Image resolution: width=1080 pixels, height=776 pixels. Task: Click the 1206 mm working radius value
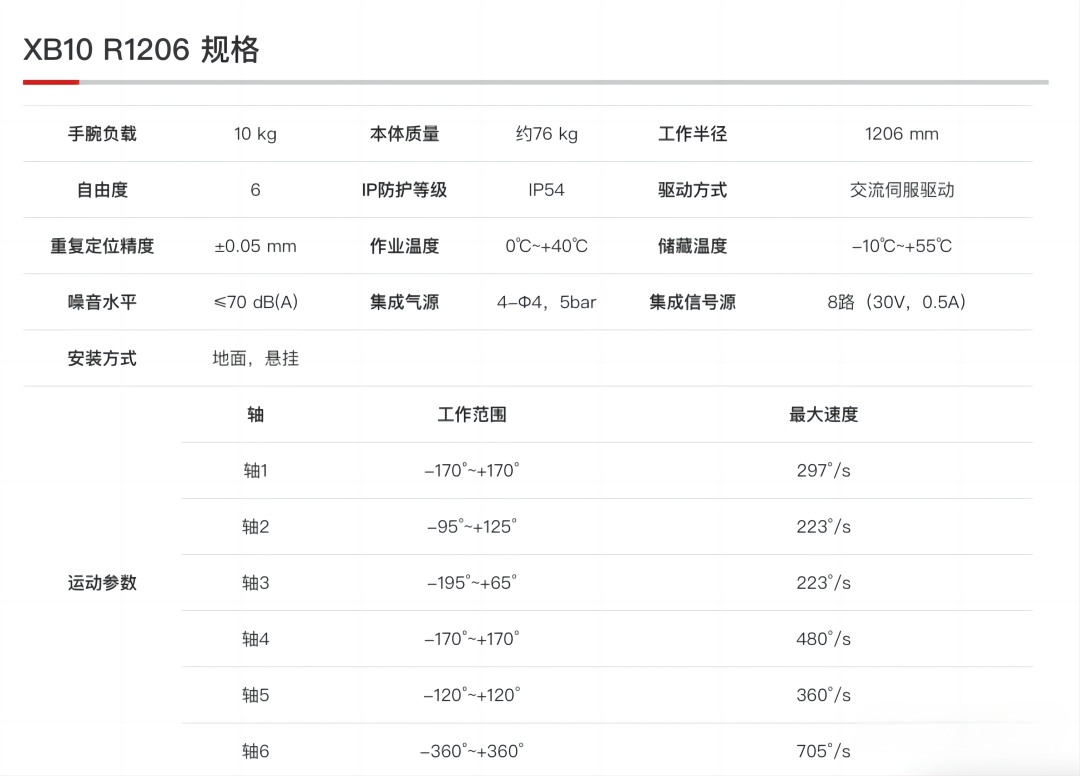[901, 134]
